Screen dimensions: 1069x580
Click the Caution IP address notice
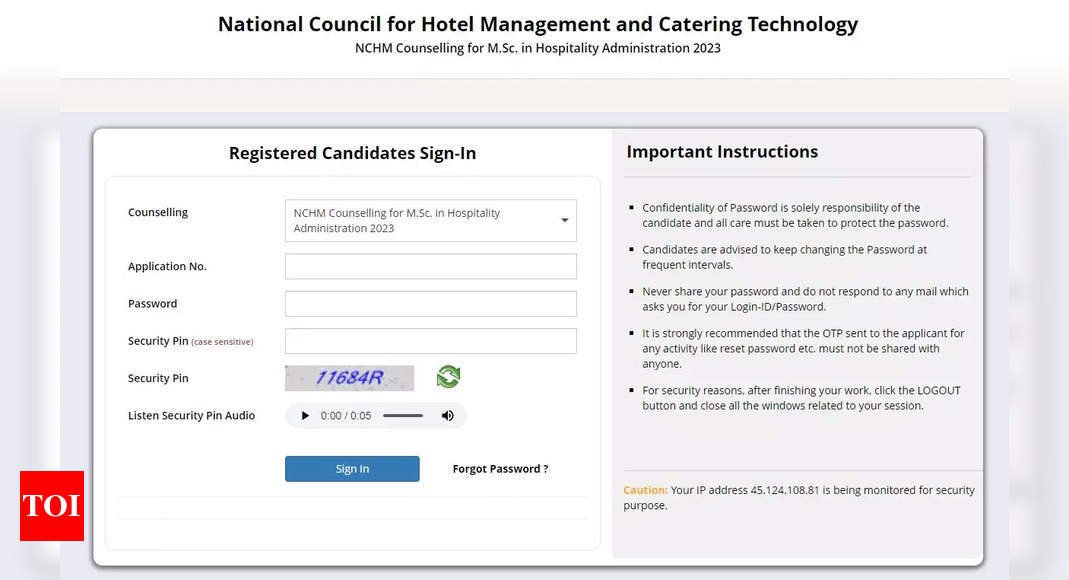(x=799, y=498)
